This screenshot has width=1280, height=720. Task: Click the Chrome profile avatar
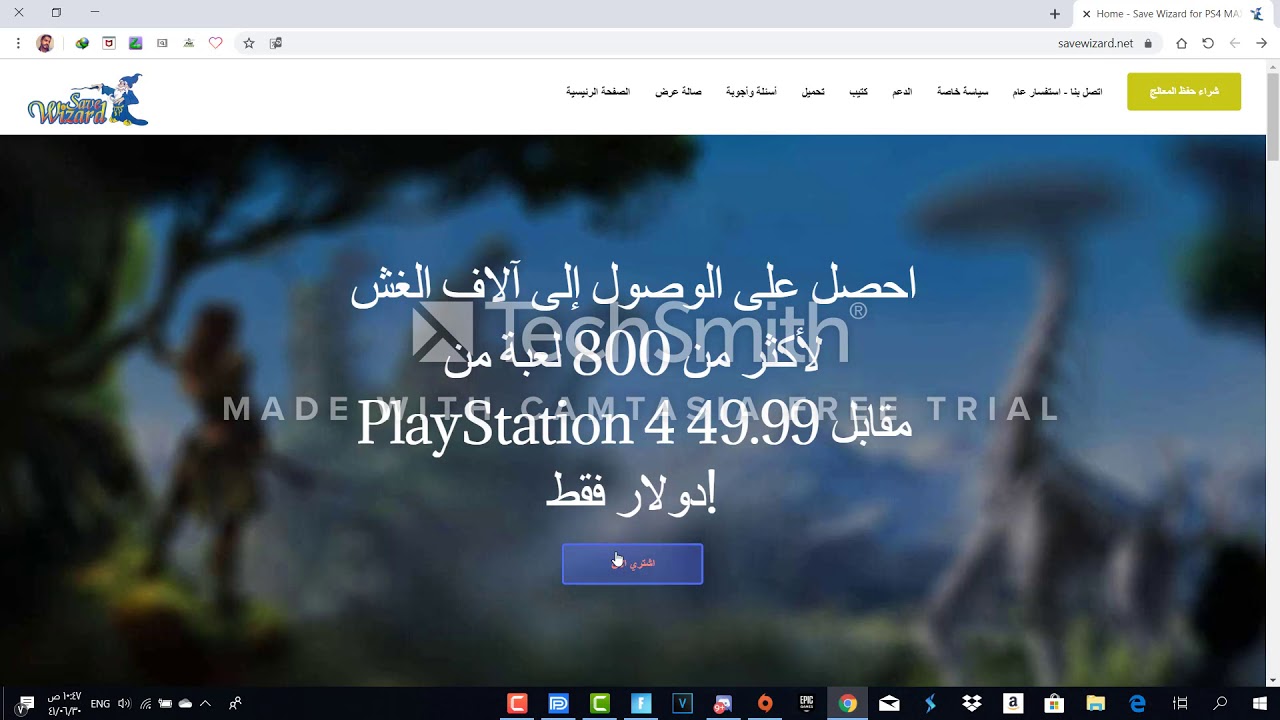tap(45, 43)
